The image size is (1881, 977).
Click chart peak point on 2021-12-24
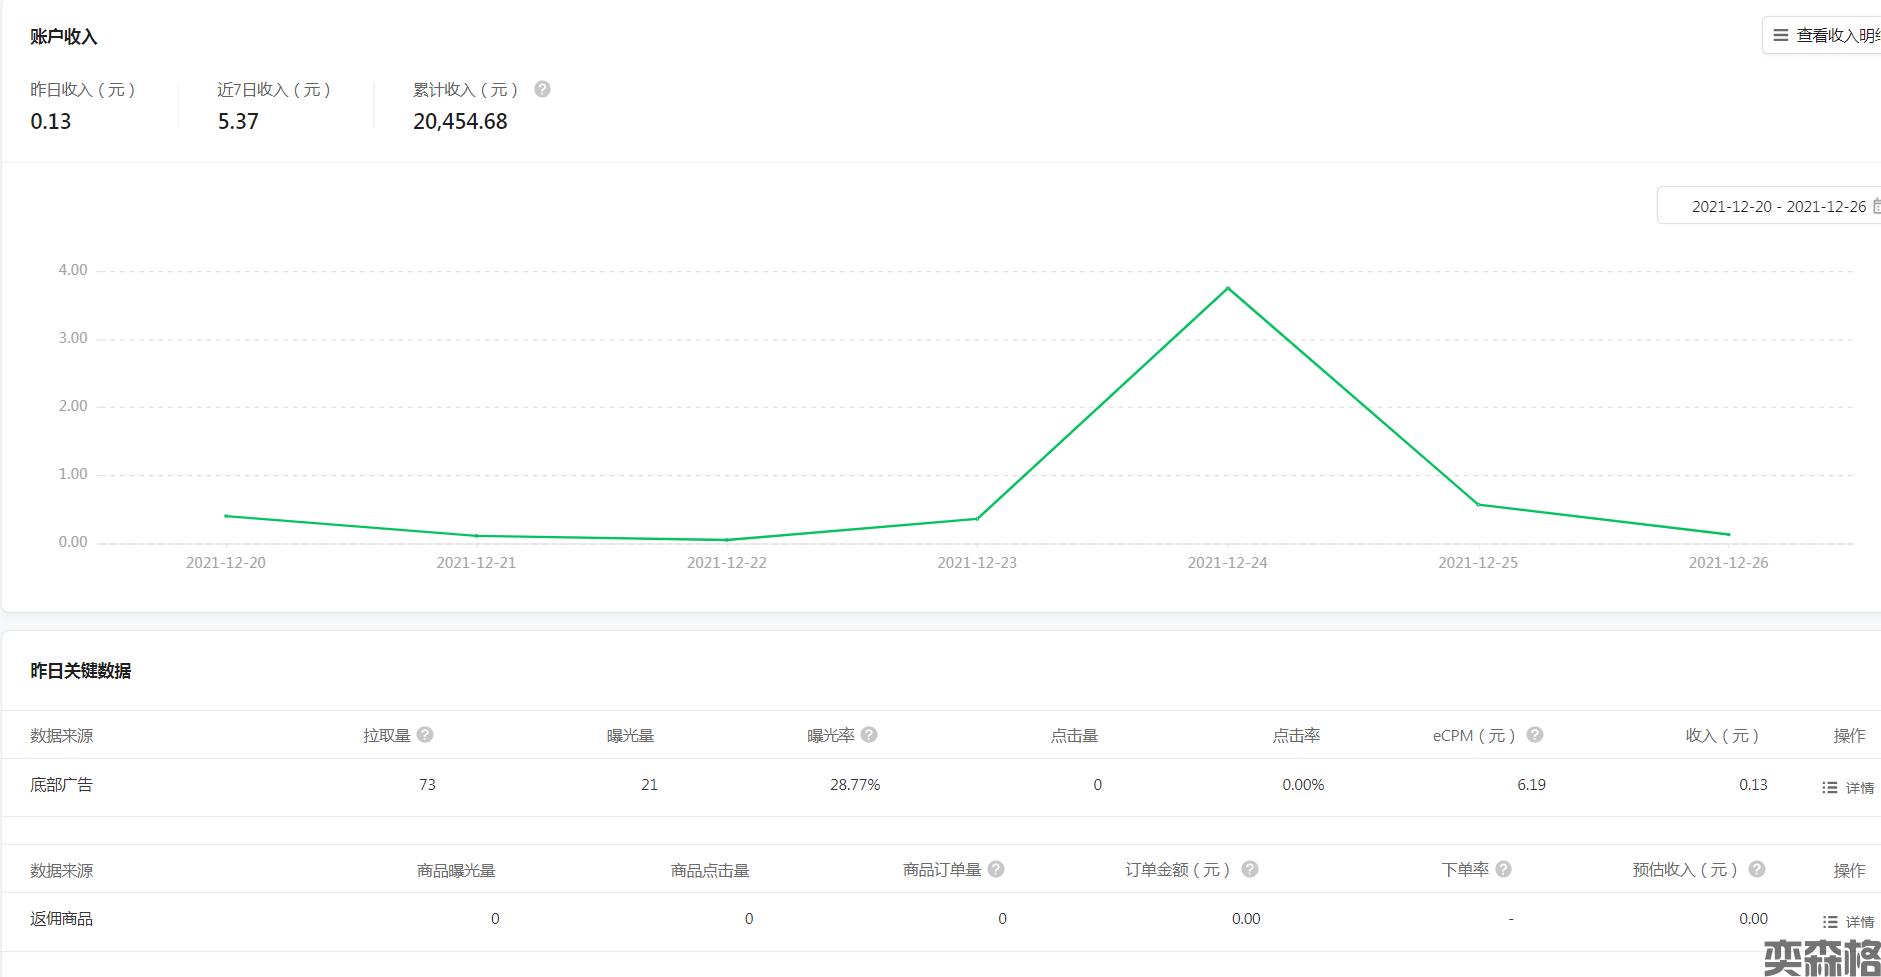(x=1228, y=289)
